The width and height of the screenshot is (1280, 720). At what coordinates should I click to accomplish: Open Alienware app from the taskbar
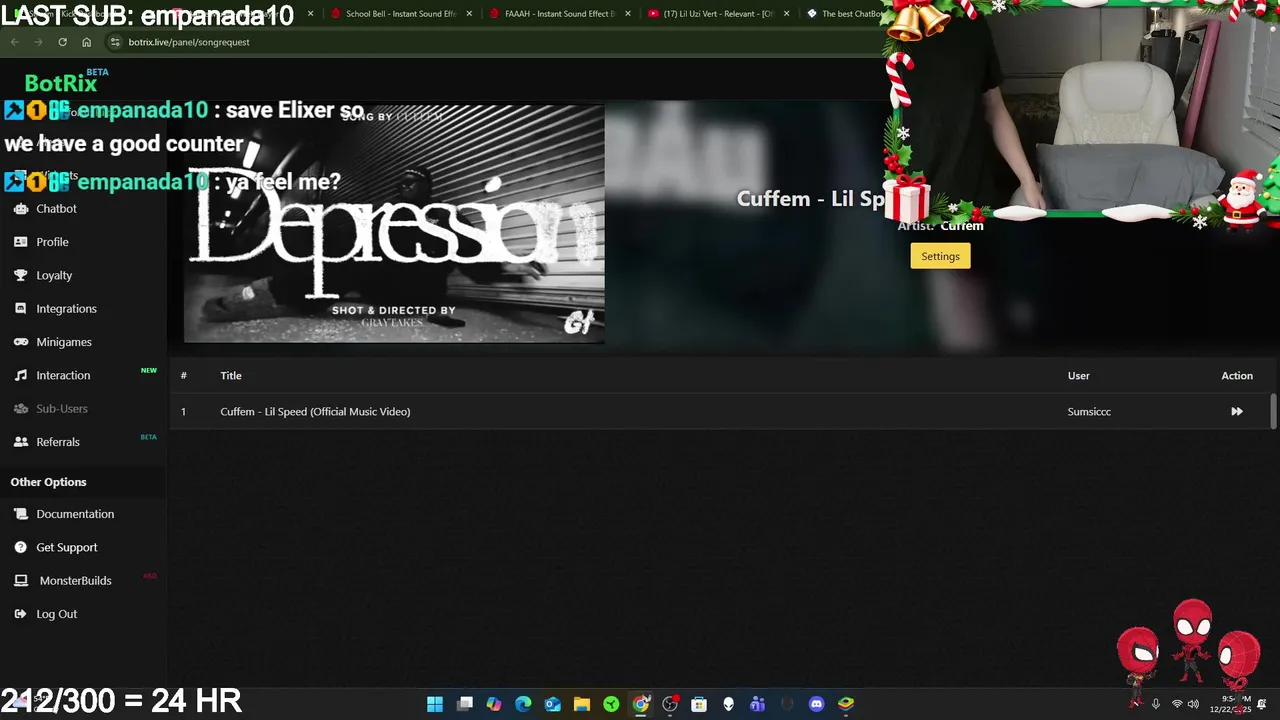tap(728, 704)
